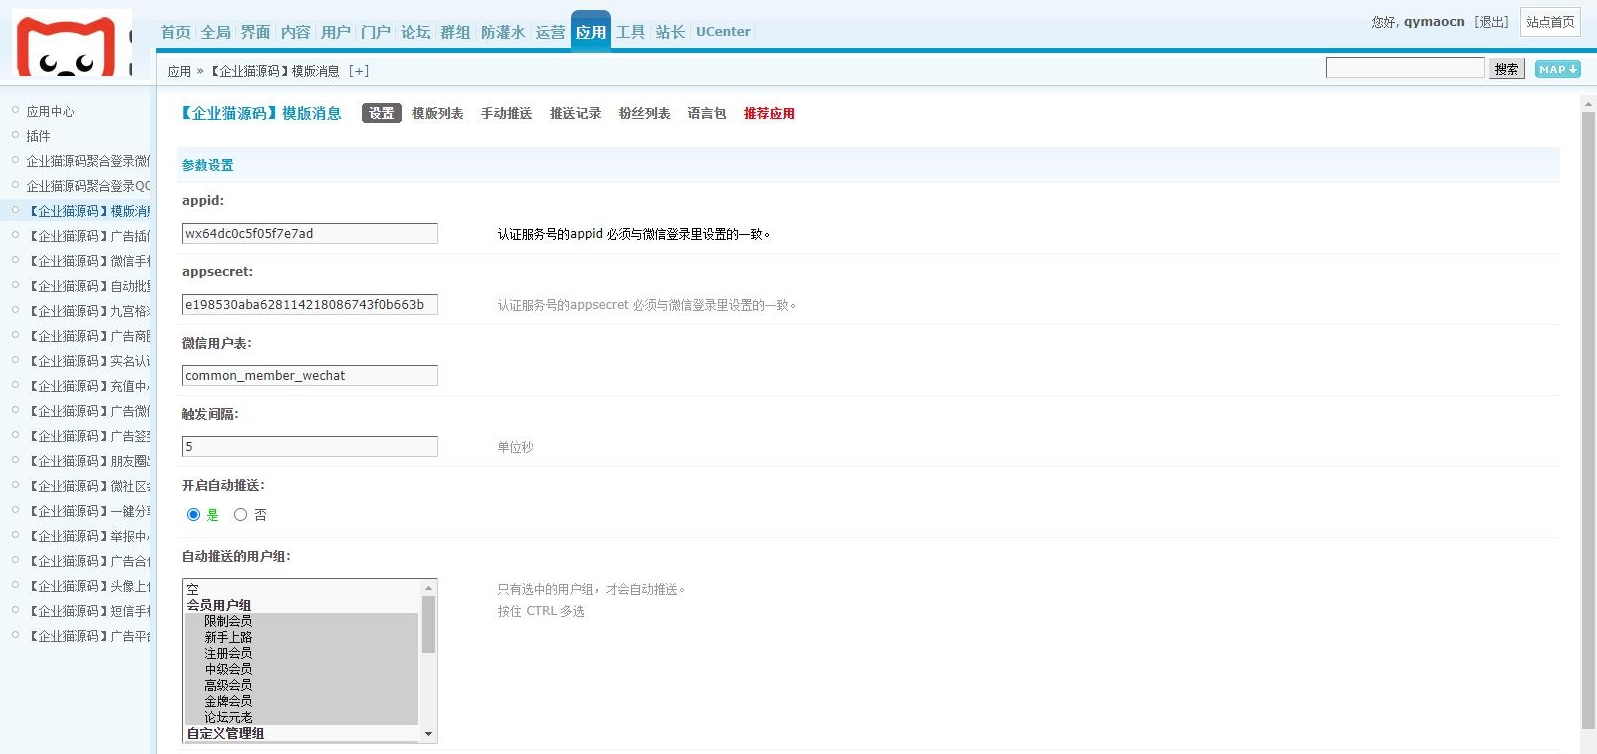Open 企业猫源码聚合登录微 sidebar item
This screenshot has height=754, width=1597.
[x=88, y=161]
